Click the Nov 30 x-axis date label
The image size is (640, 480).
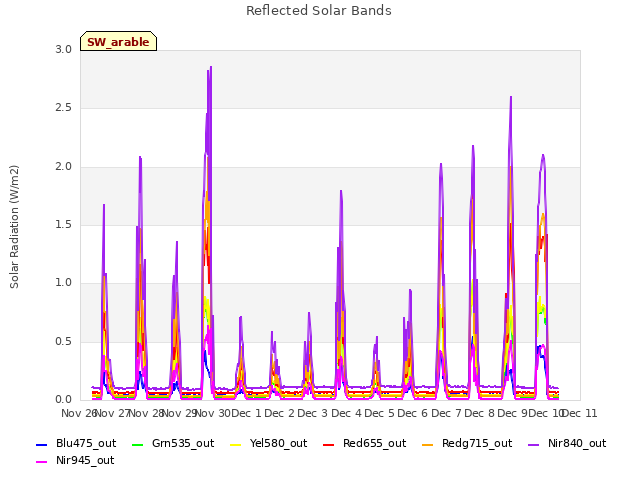[213, 413]
